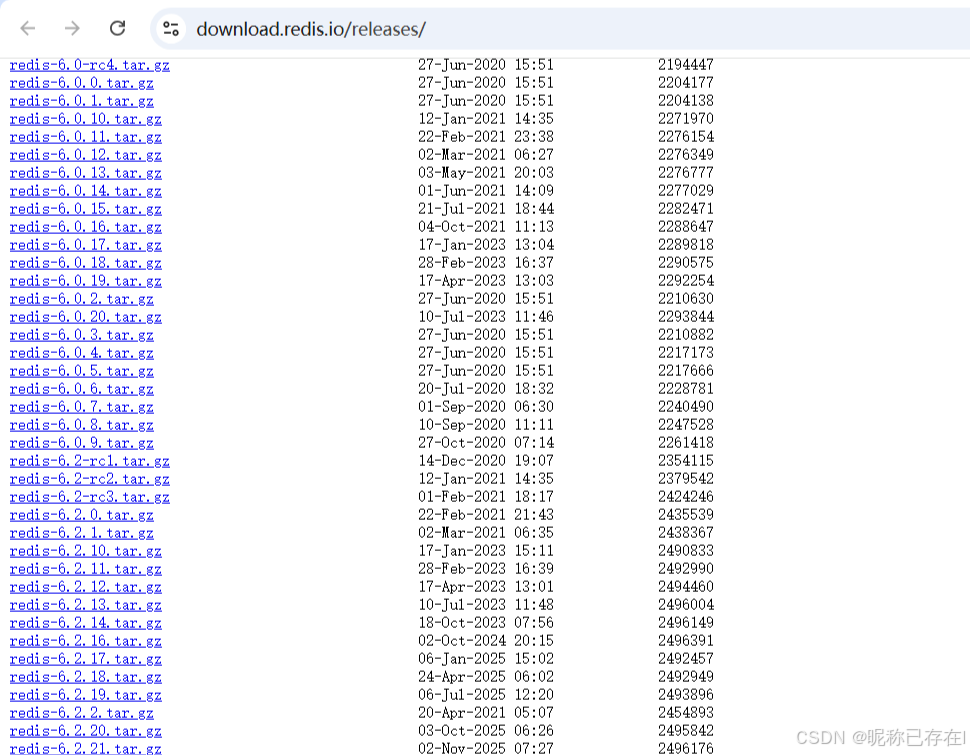This screenshot has height=755, width=970.
Task: Download redis-6.2.13.tar.gz
Action: (85, 605)
